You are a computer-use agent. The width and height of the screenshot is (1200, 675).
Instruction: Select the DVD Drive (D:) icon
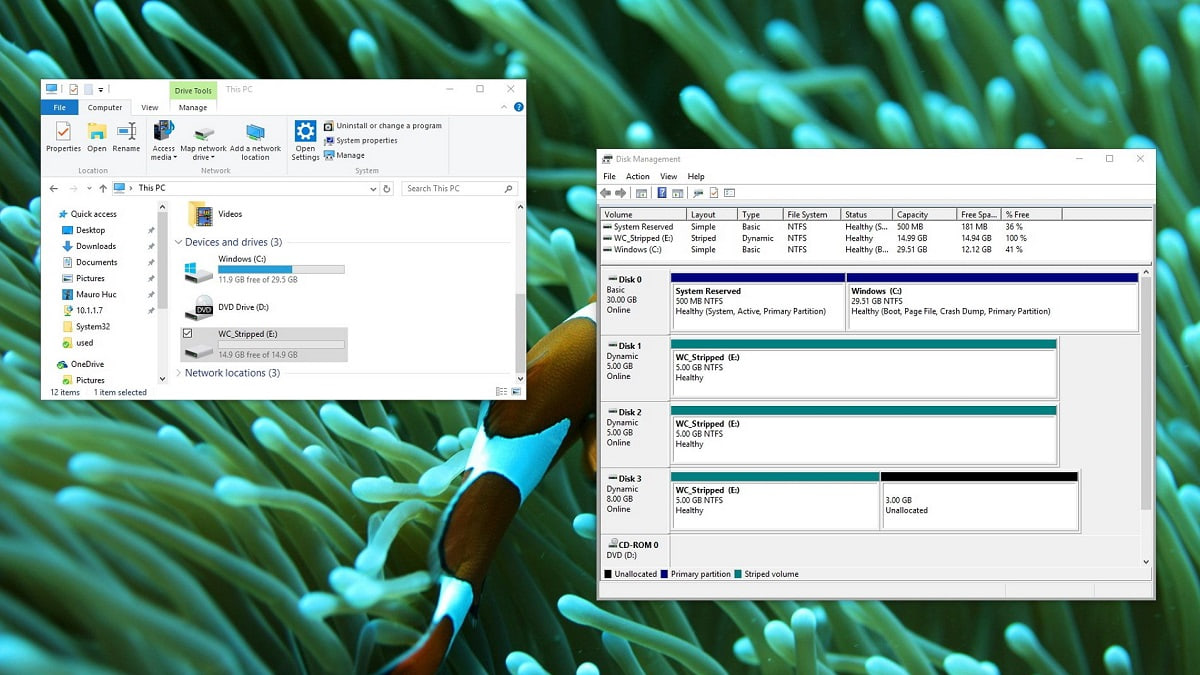[x=199, y=307]
